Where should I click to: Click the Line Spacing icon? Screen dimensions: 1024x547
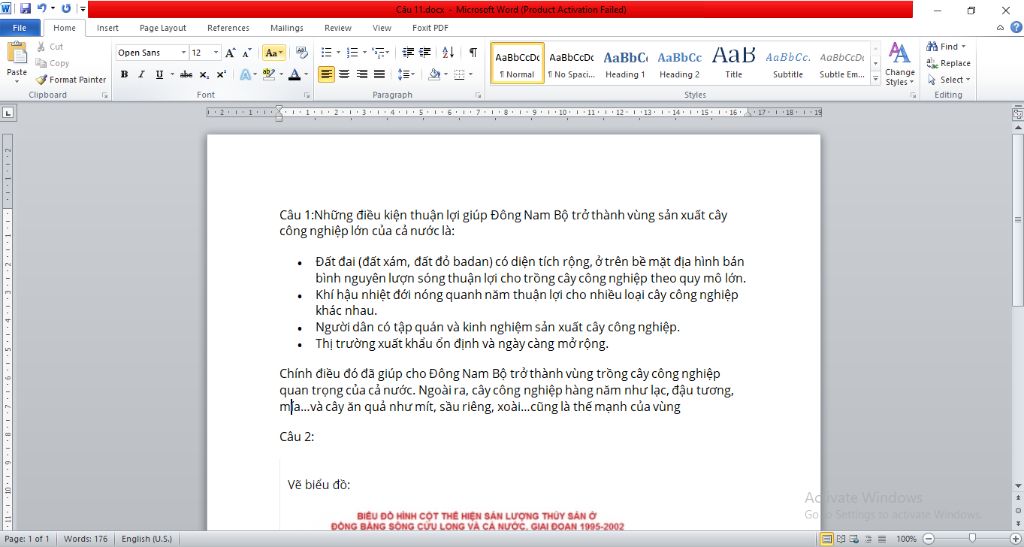pos(403,74)
